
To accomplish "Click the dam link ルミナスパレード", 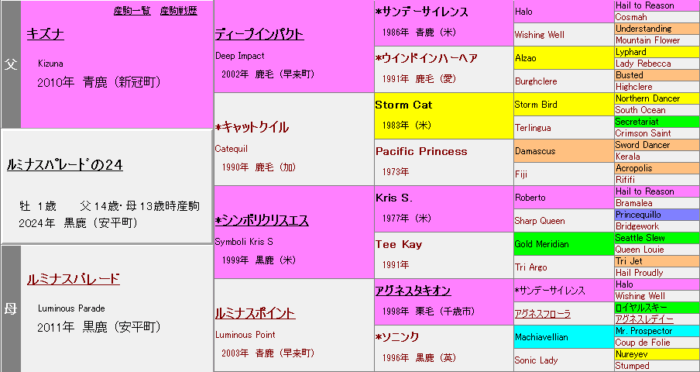I will 73,279.
